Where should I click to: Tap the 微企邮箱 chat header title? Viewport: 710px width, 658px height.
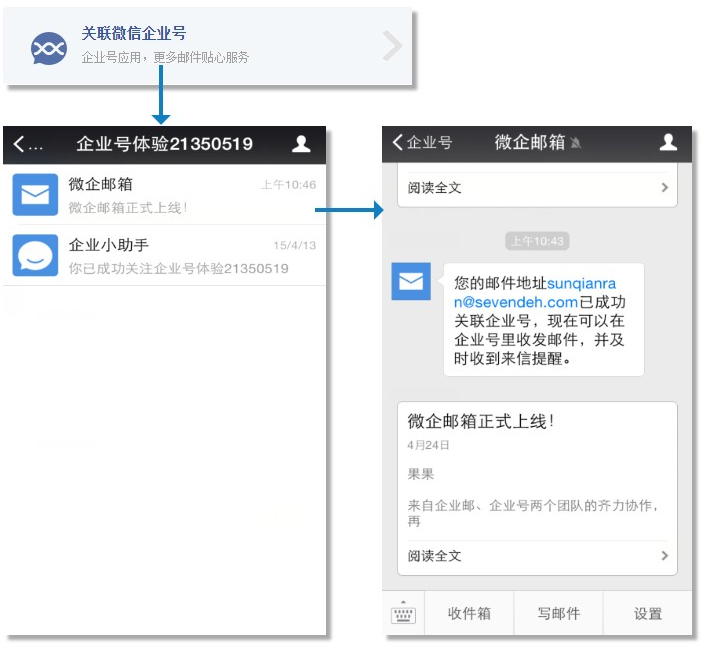coord(530,142)
